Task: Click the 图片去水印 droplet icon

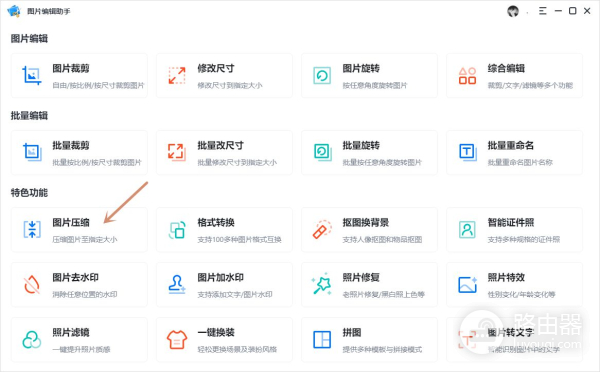Action: pos(32,284)
